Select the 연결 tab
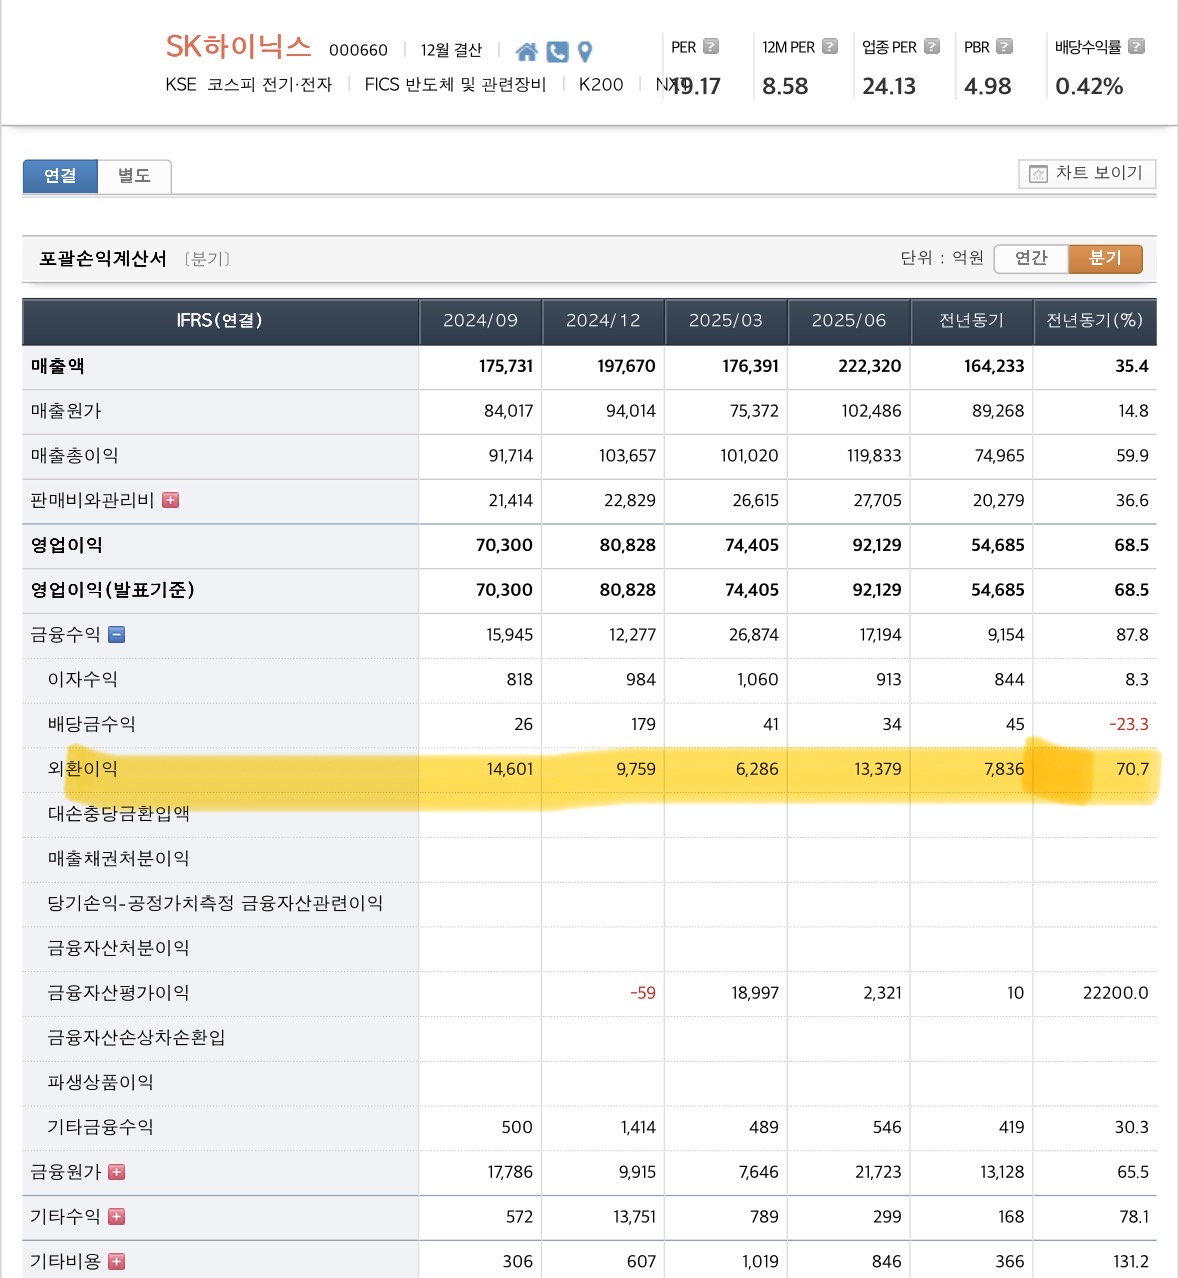This screenshot has height=1278, width=1179. (60, 176)
